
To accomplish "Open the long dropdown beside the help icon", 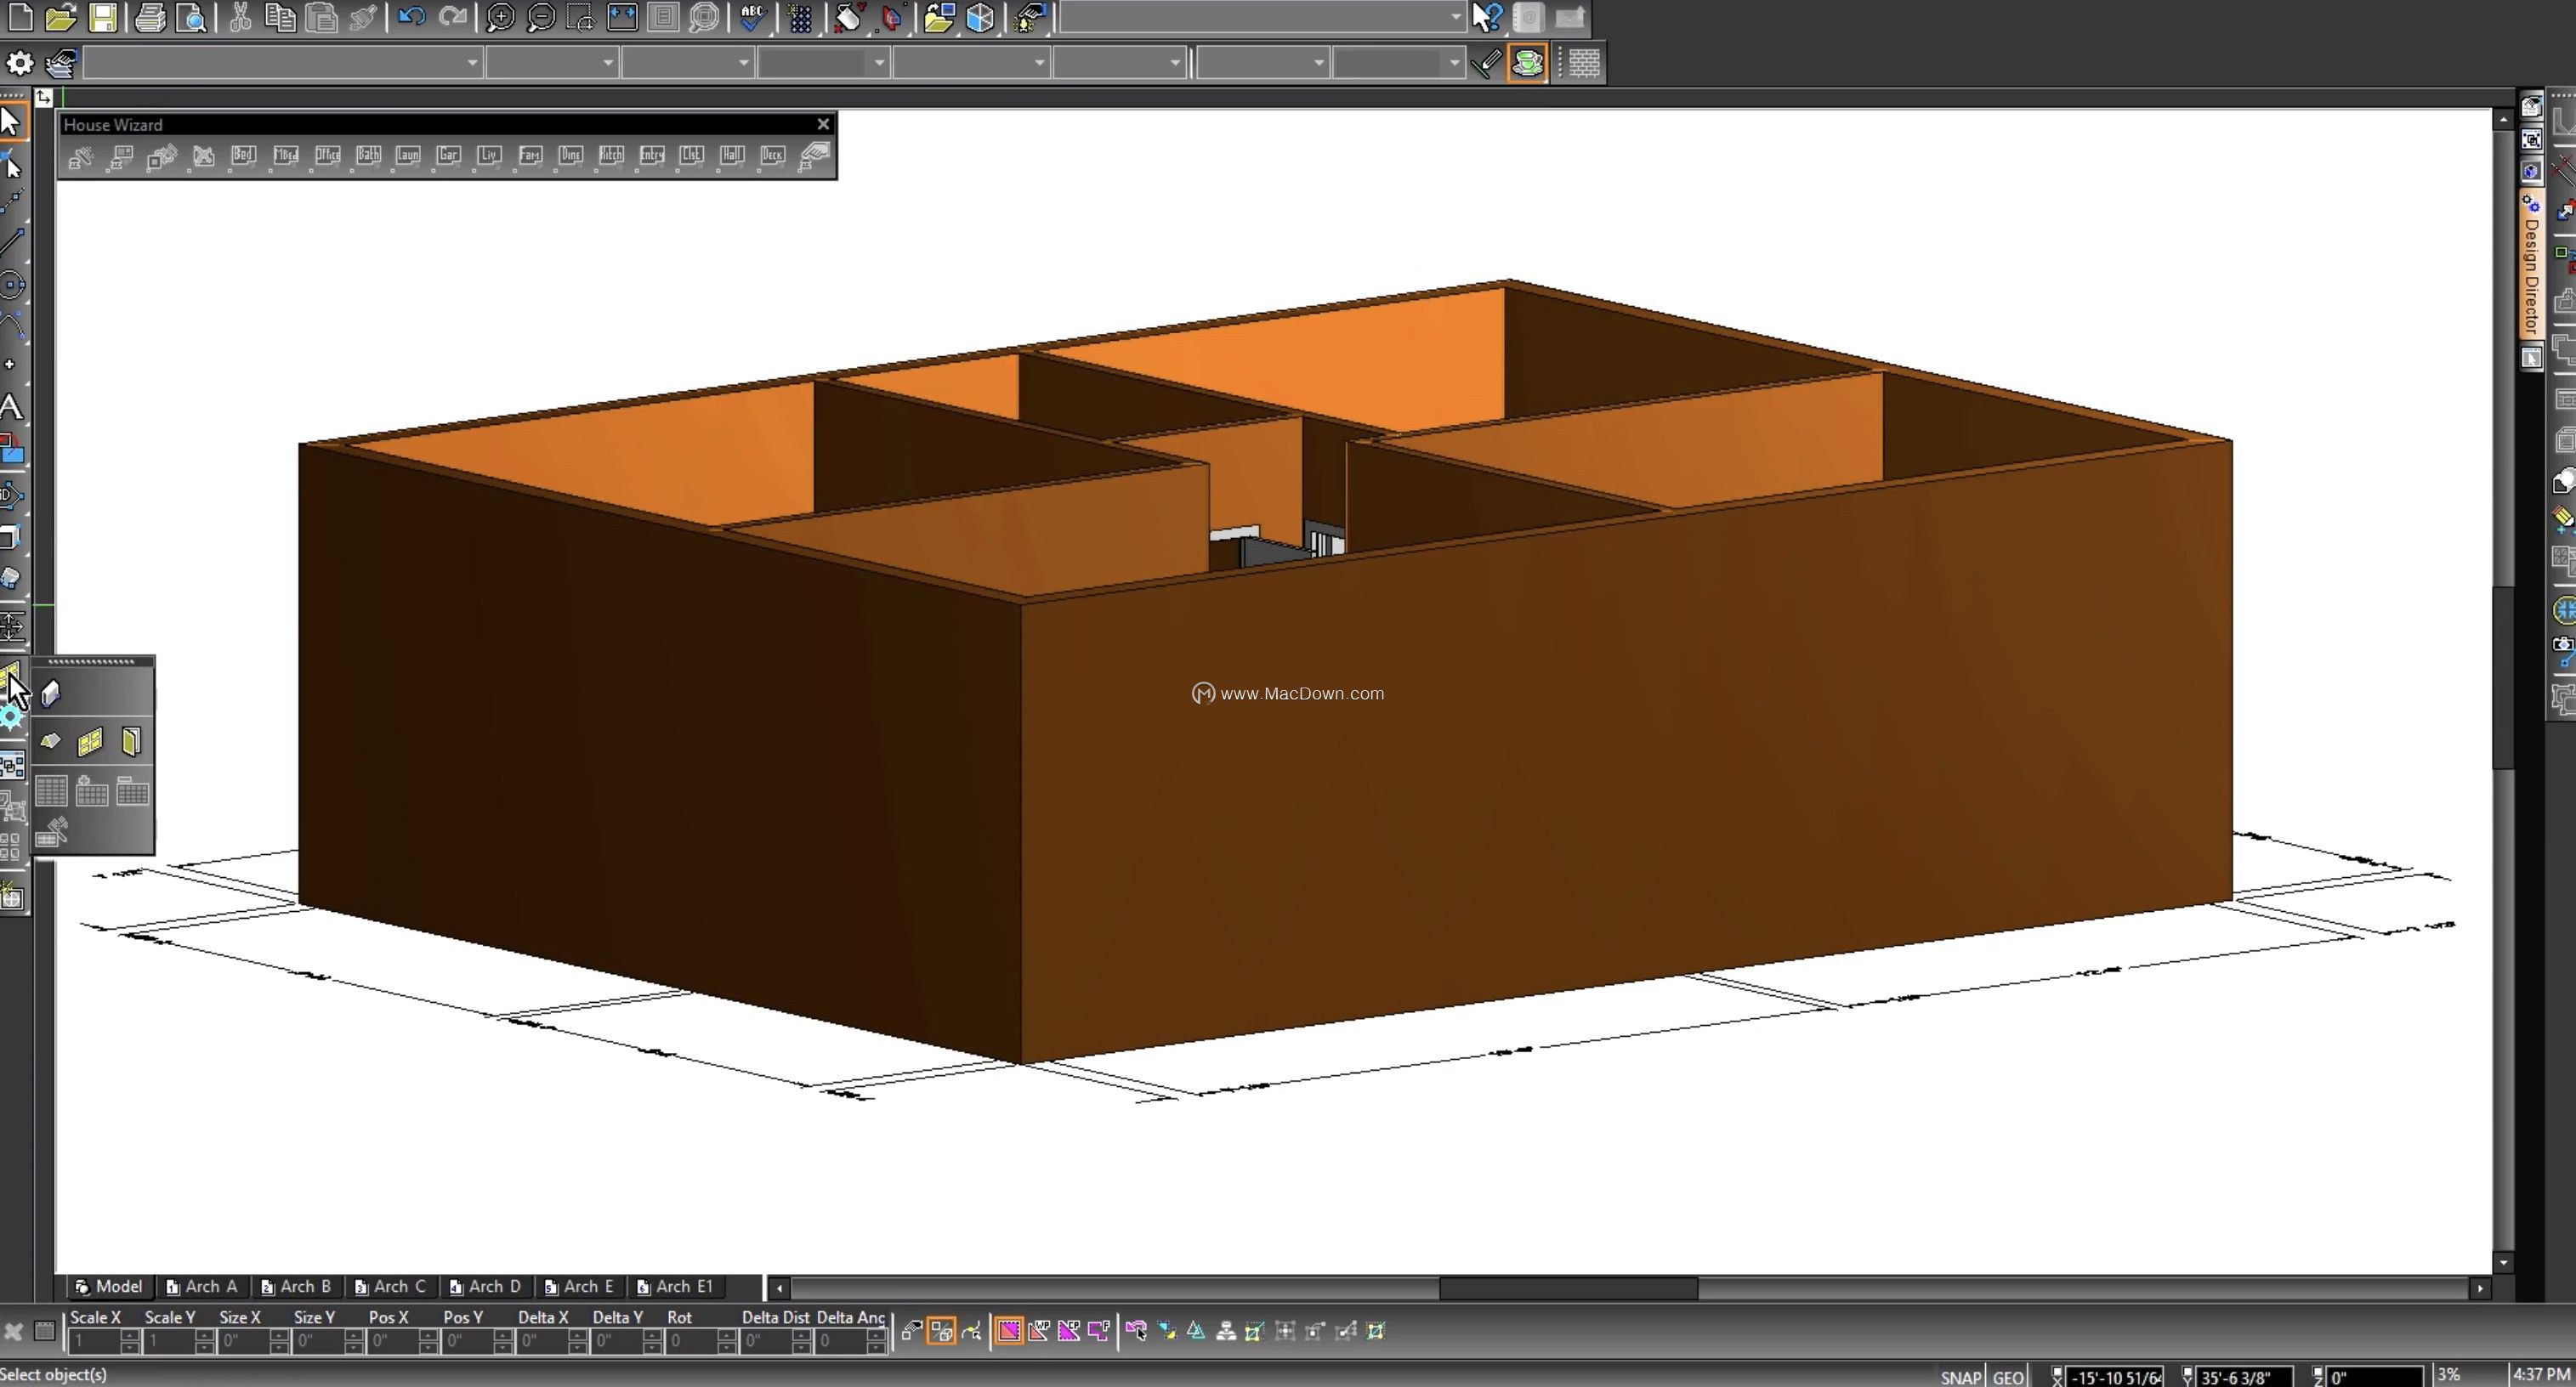I will pyautogui.click(x=1455, y=17).
